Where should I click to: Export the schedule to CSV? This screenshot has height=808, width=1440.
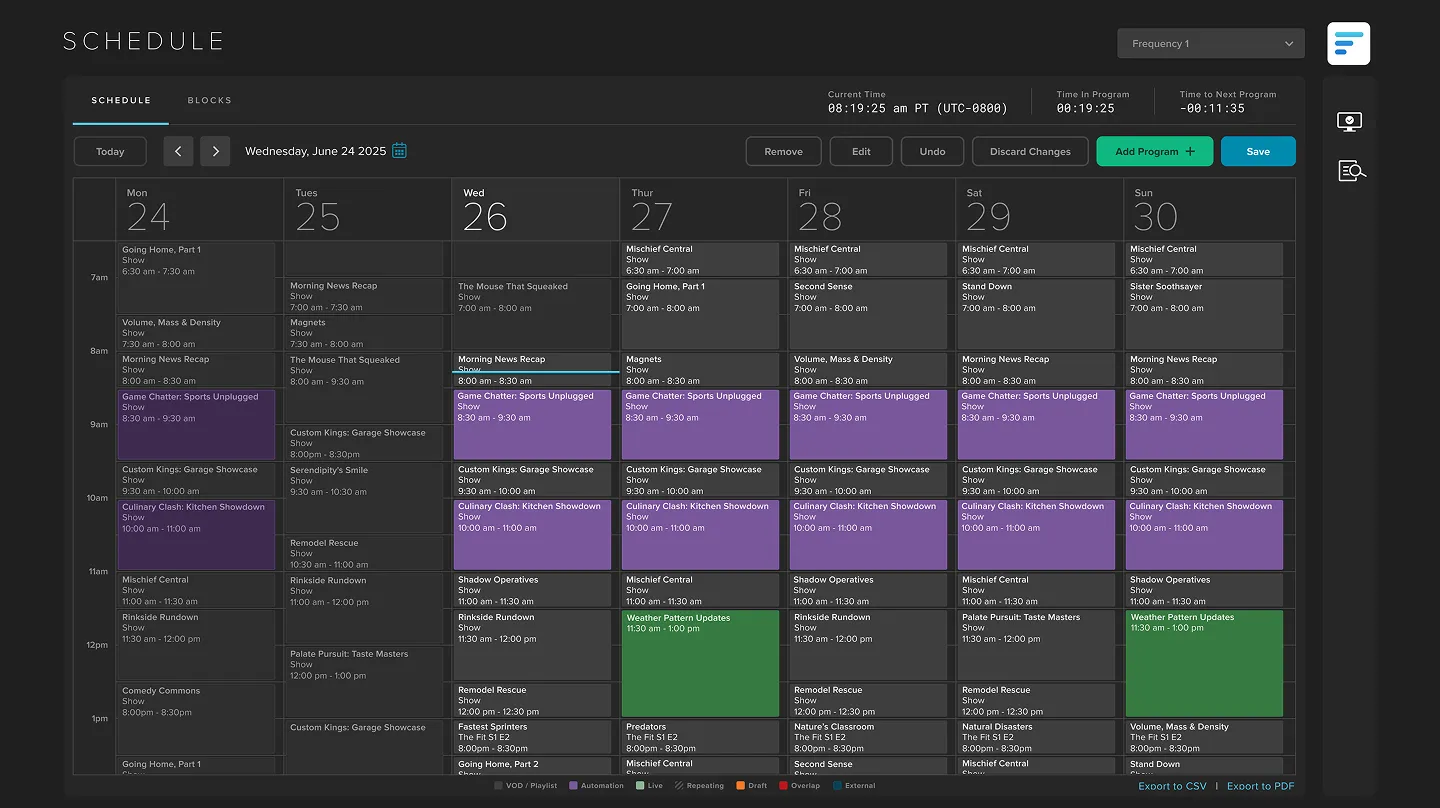[1172, 786]
